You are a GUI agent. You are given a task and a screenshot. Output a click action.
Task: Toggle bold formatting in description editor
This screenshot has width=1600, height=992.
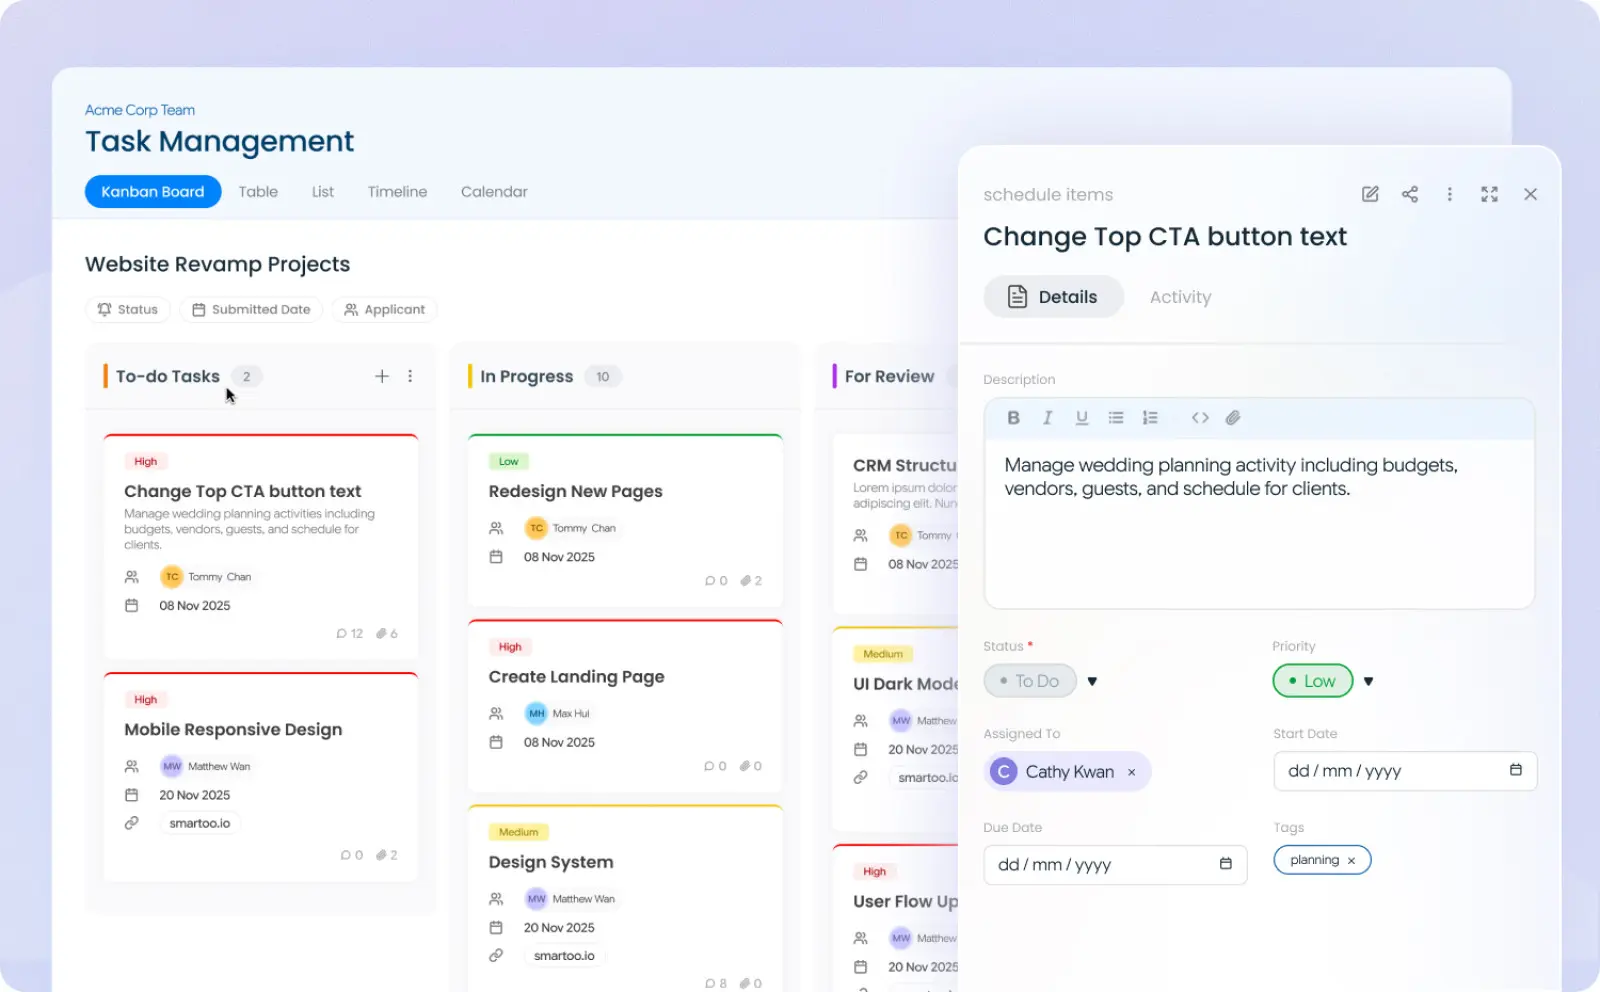(1013, 418)
